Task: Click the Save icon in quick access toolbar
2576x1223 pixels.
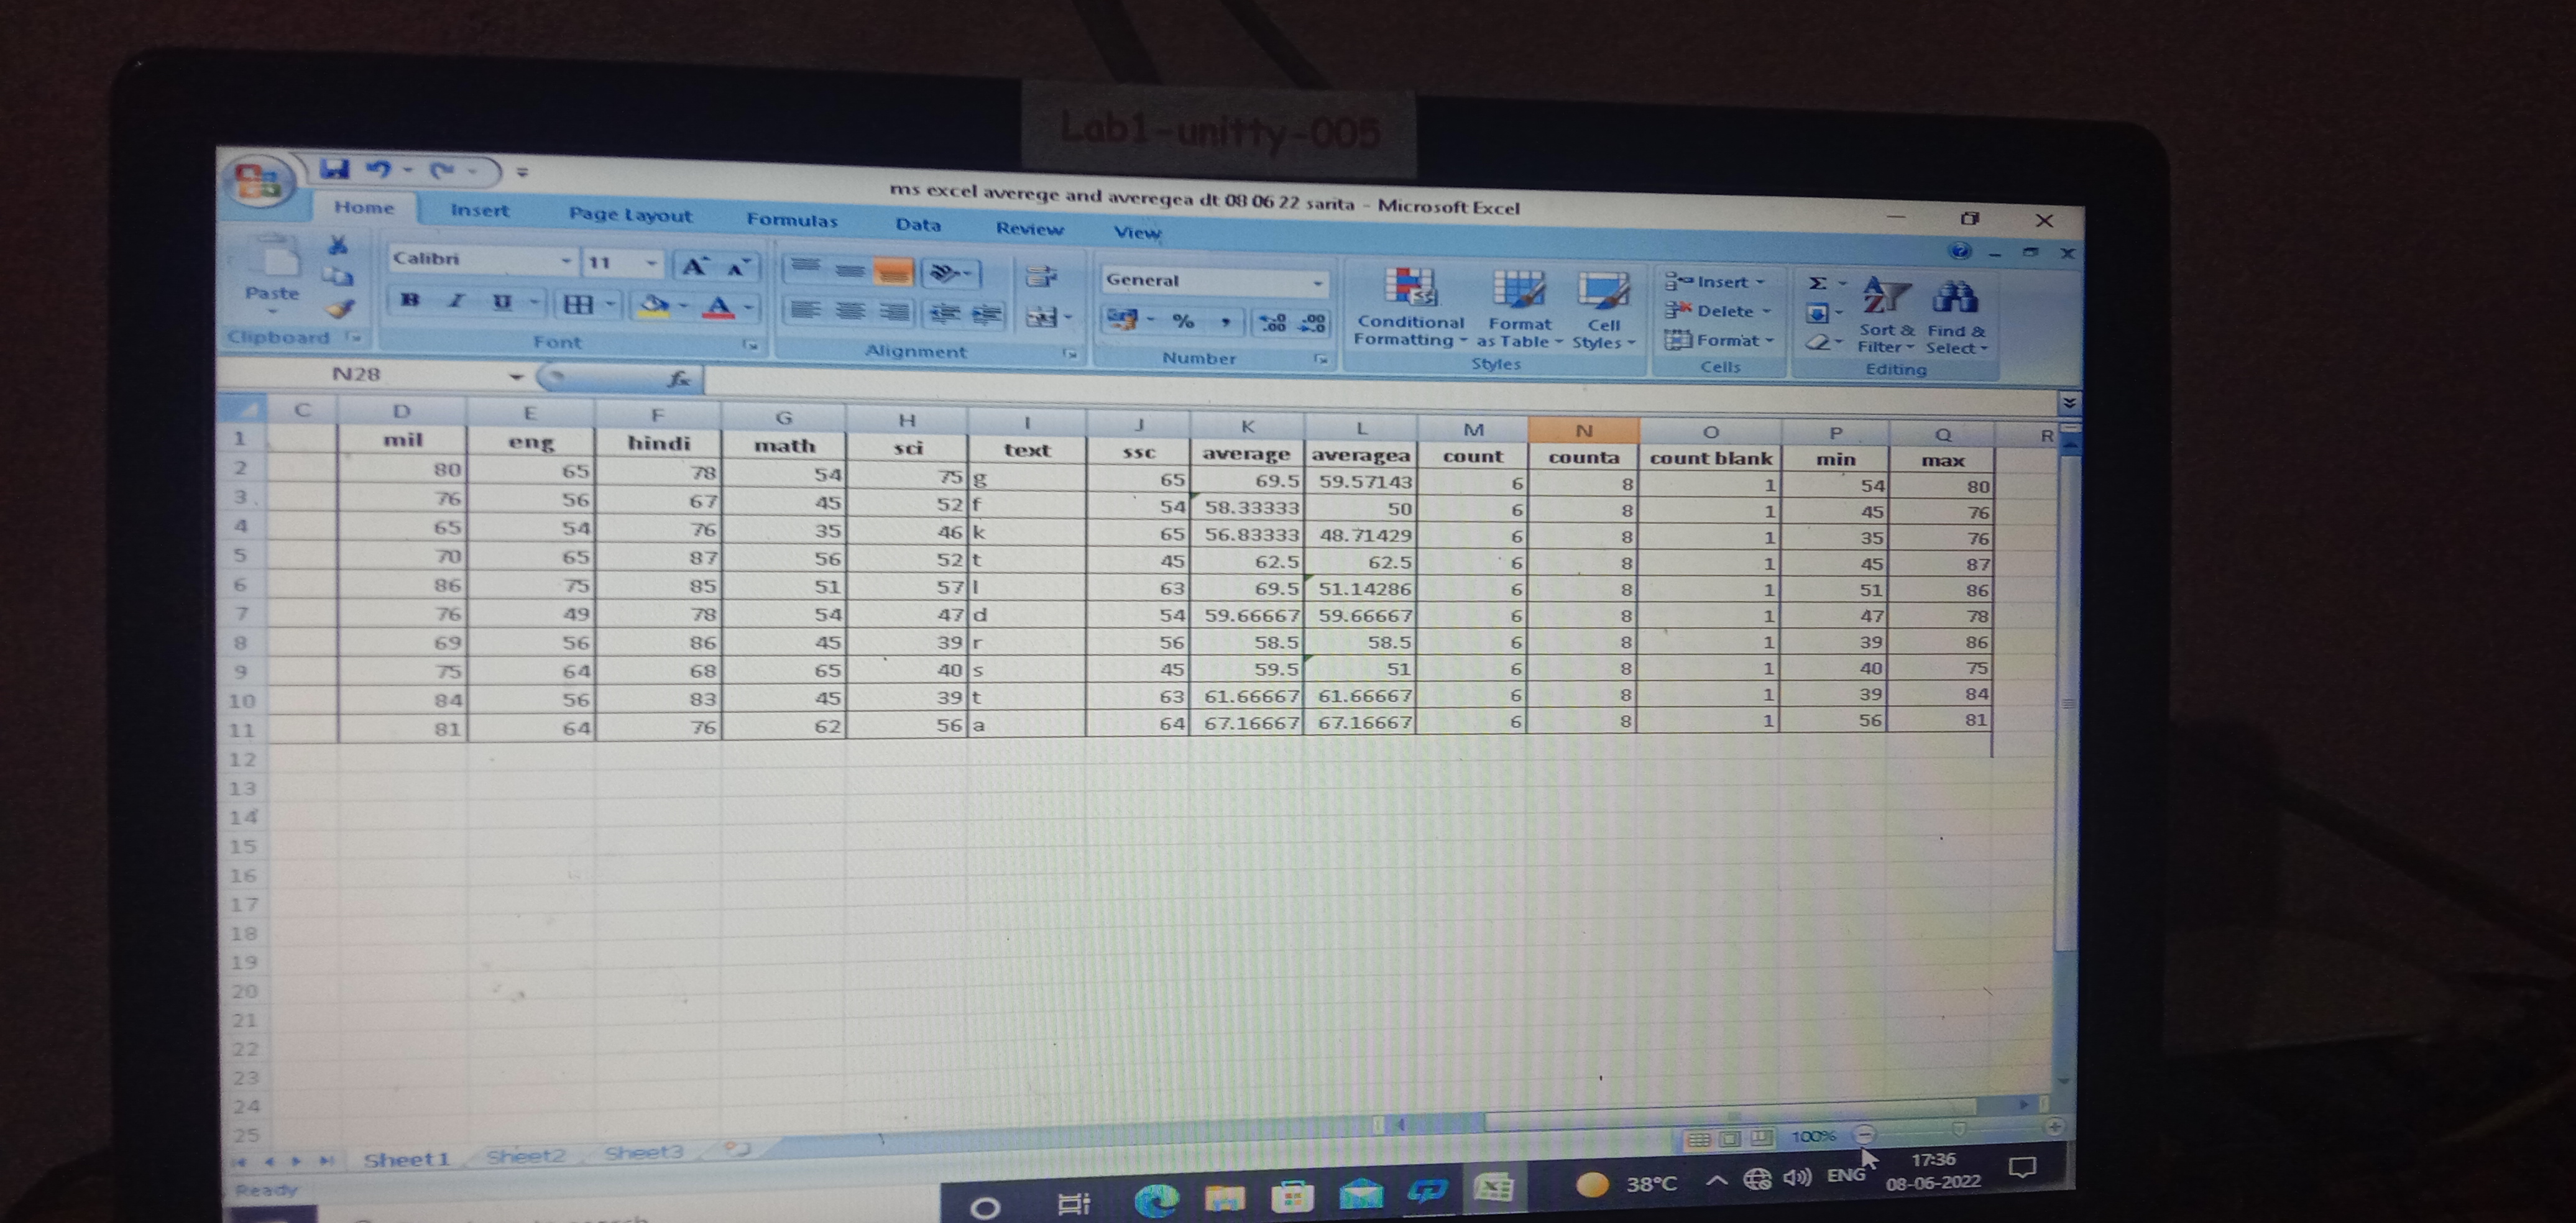Action: coord(334,169)
